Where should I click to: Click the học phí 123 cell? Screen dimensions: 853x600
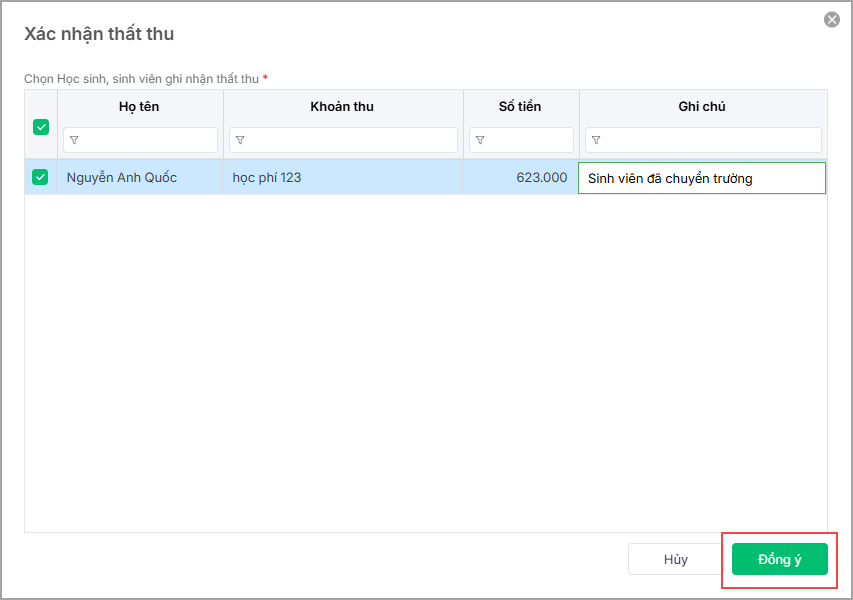267,178
